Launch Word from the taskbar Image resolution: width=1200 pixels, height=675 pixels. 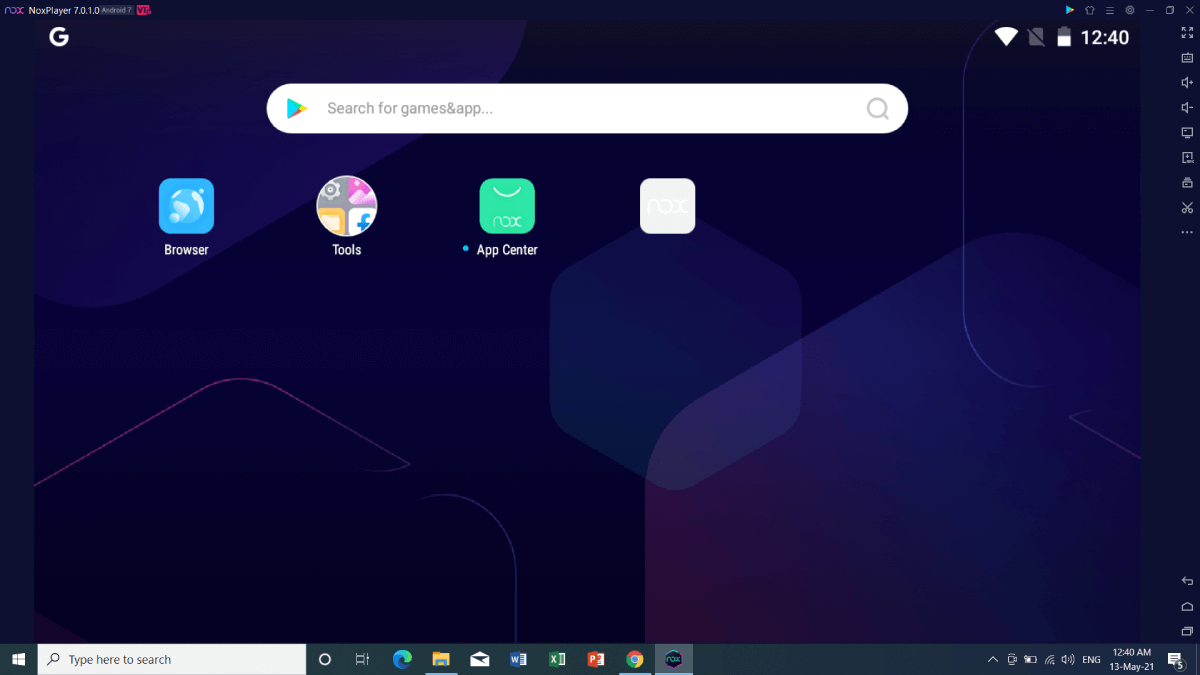[518, 659]
